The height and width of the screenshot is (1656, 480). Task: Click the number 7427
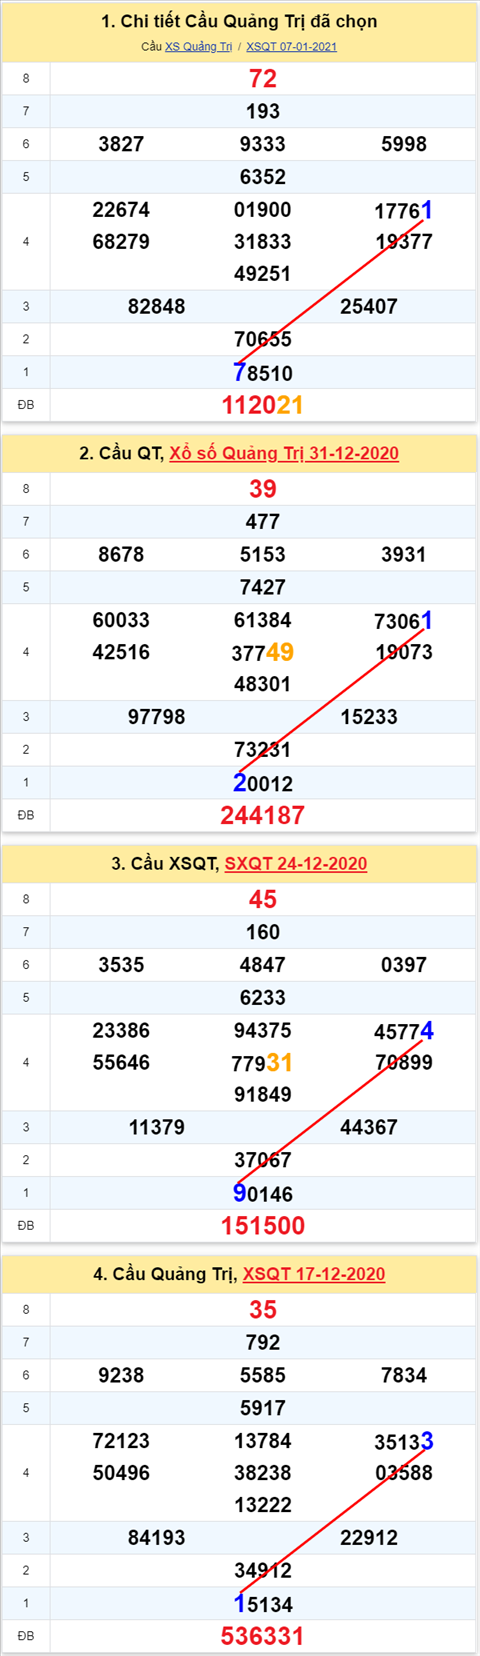(263, 587)
